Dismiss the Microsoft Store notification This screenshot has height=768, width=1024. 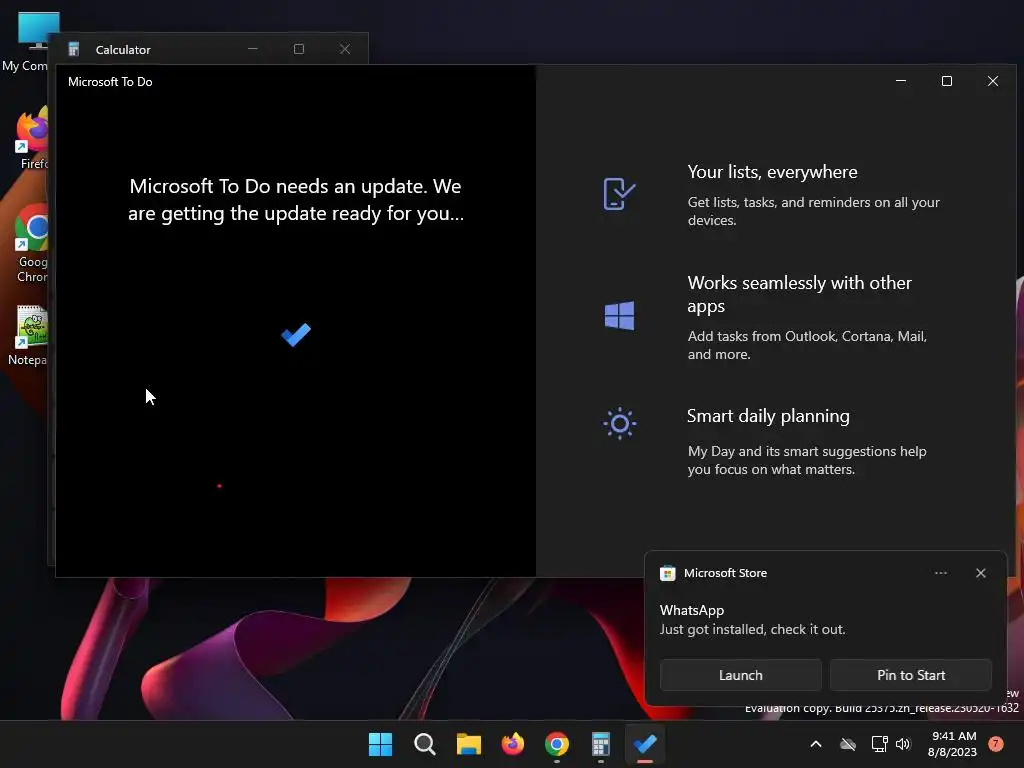click(980, 573)
